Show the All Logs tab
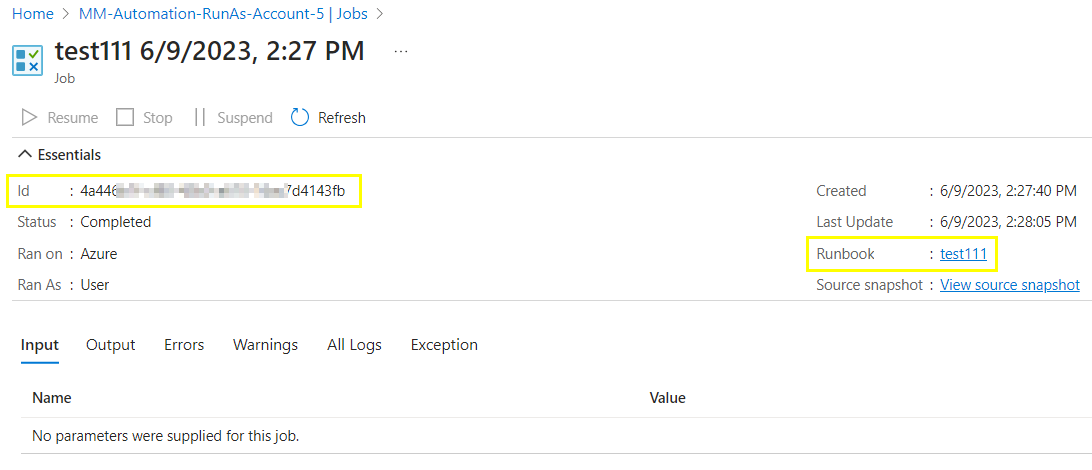Image resolution: width=1092 pixels, height=470 pixels. click(x=354, y=345)
